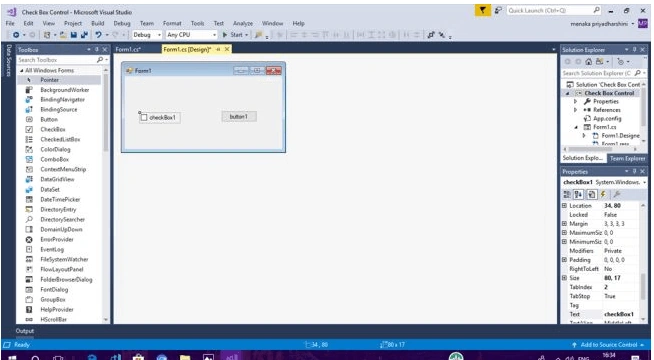Click the Locked property value False
The image size is (654, 360).
pyautogui.click(x=610, y=214)
